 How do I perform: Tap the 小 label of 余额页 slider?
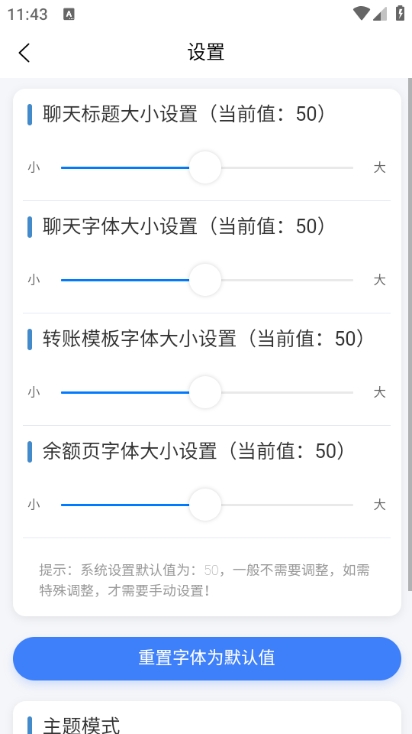(34, 505)
